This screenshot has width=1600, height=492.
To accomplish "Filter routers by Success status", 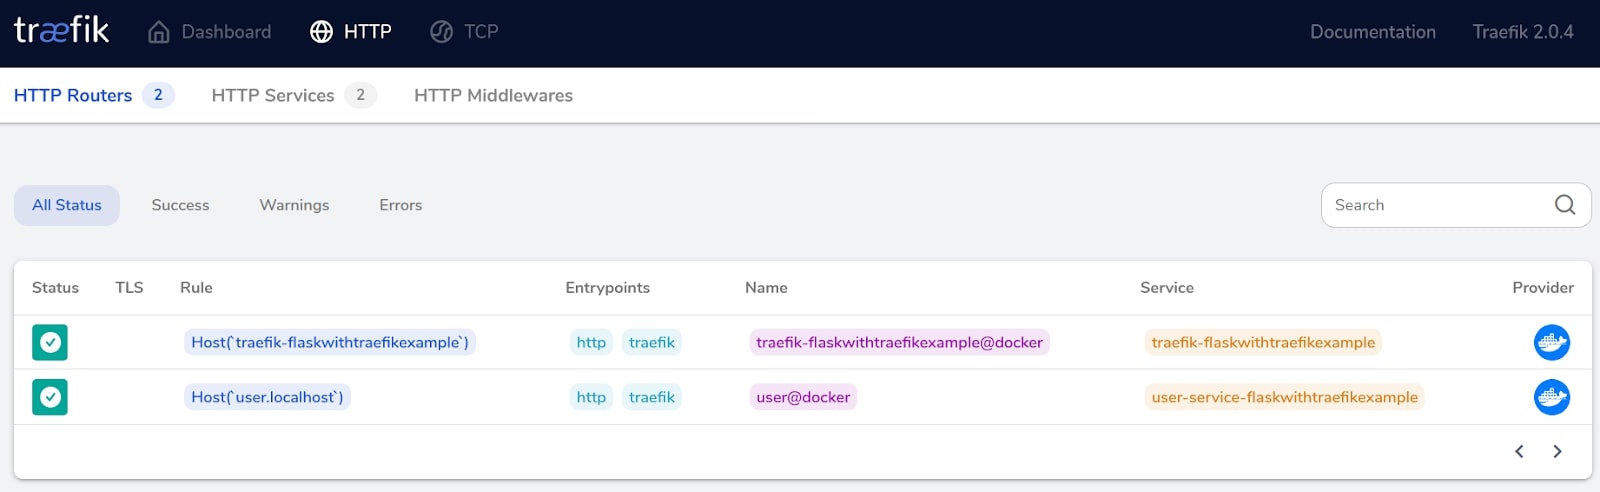I will (180, 205).
